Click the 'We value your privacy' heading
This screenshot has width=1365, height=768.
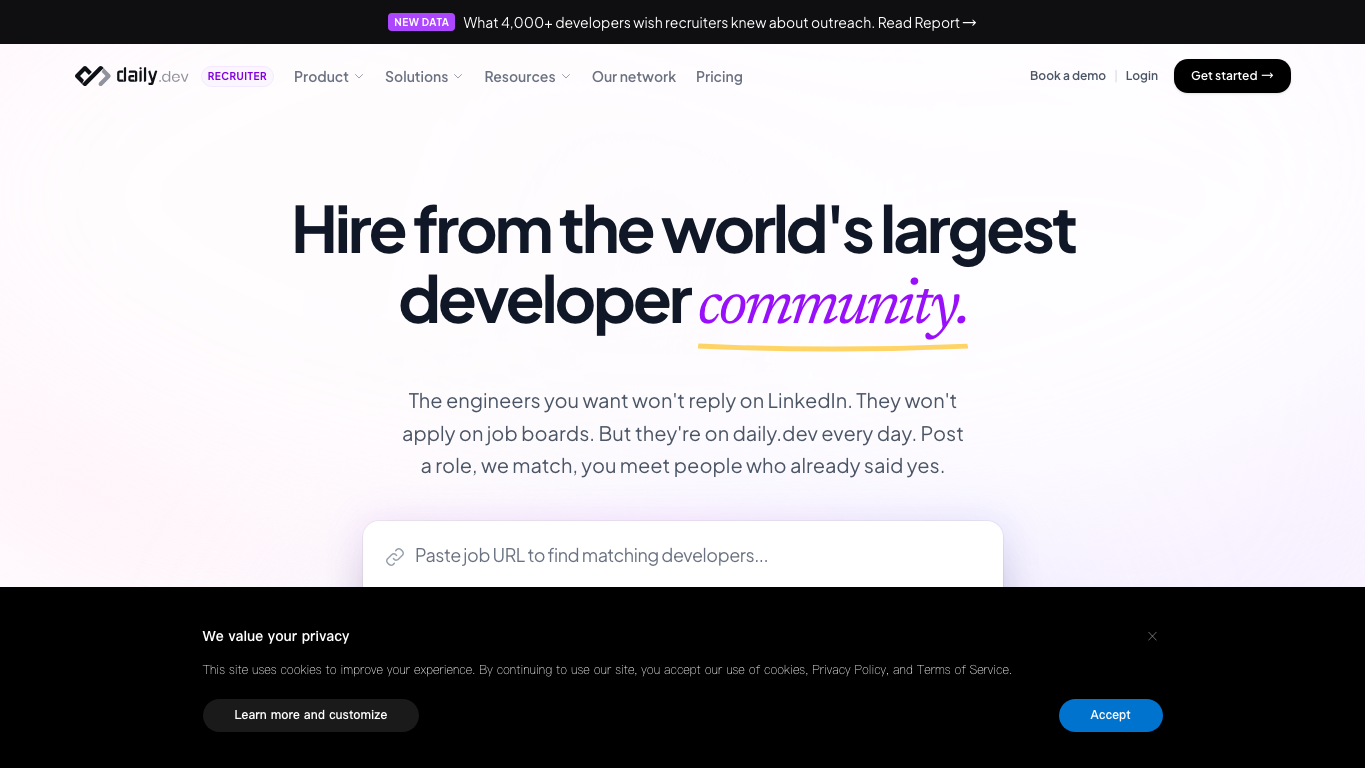(276, 636)
